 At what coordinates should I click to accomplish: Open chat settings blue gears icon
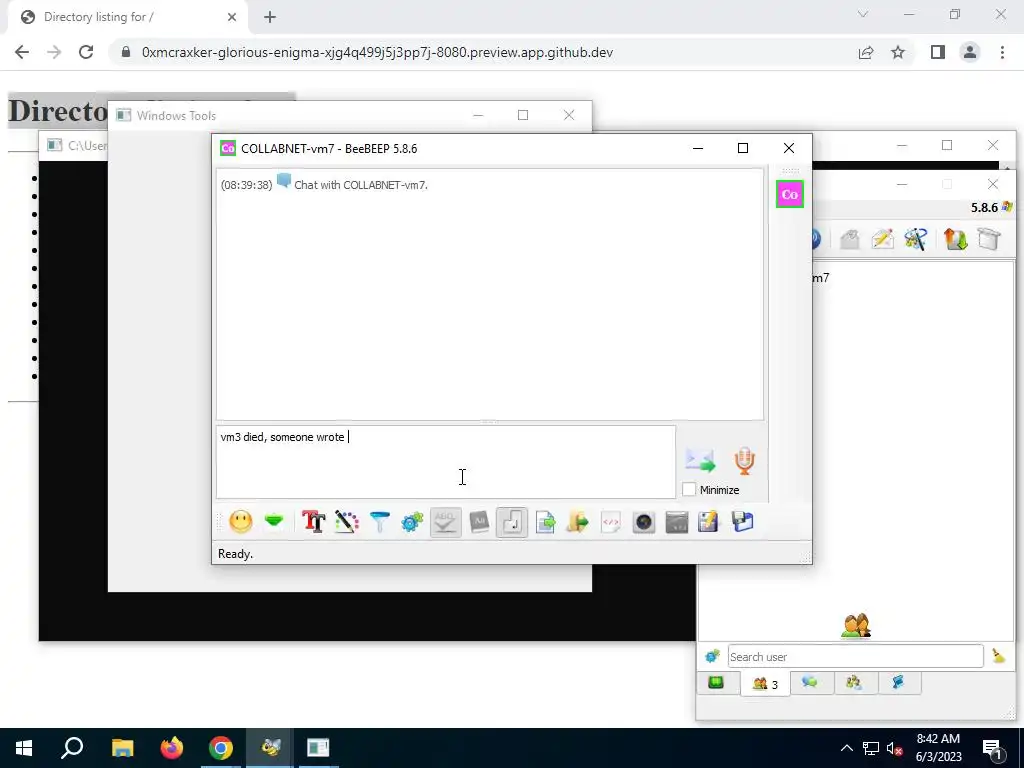pos(412,522)
